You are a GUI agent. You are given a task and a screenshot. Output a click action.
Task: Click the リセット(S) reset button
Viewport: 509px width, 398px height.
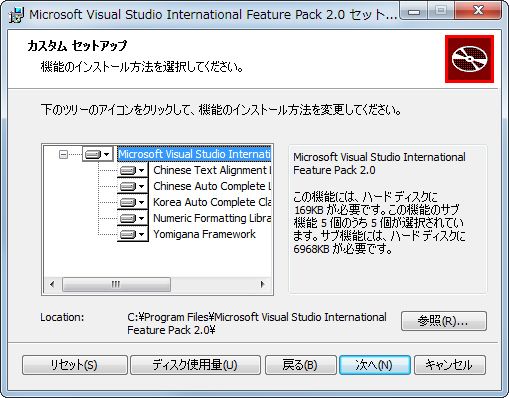(x=75, y=365)
